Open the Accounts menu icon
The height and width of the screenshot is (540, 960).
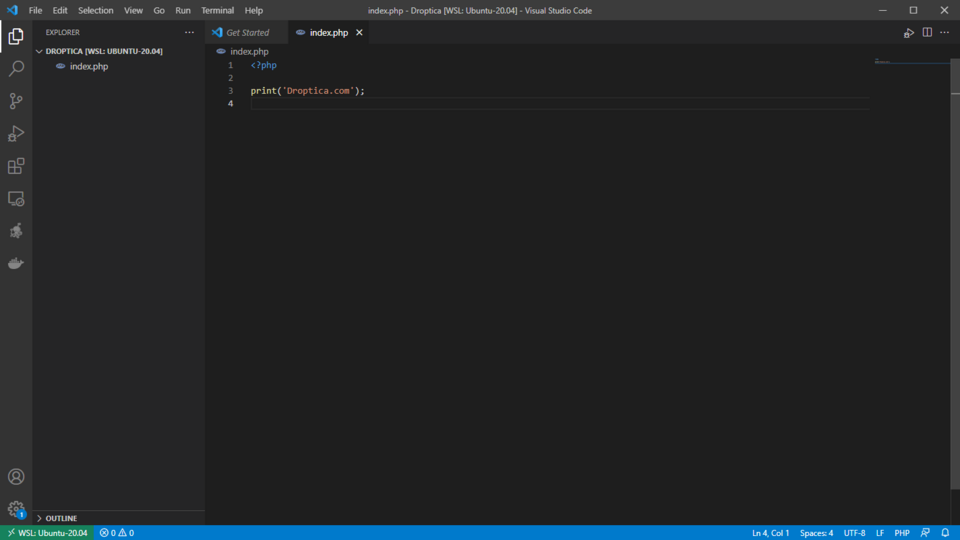(16, 476)
